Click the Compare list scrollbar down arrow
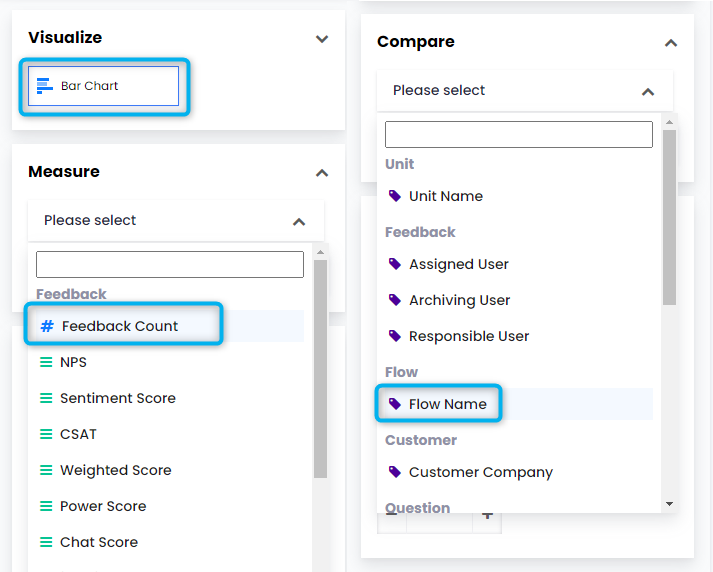Image resolution: width=713 pixels, height=572 pixels. click(x=669, y=504)
